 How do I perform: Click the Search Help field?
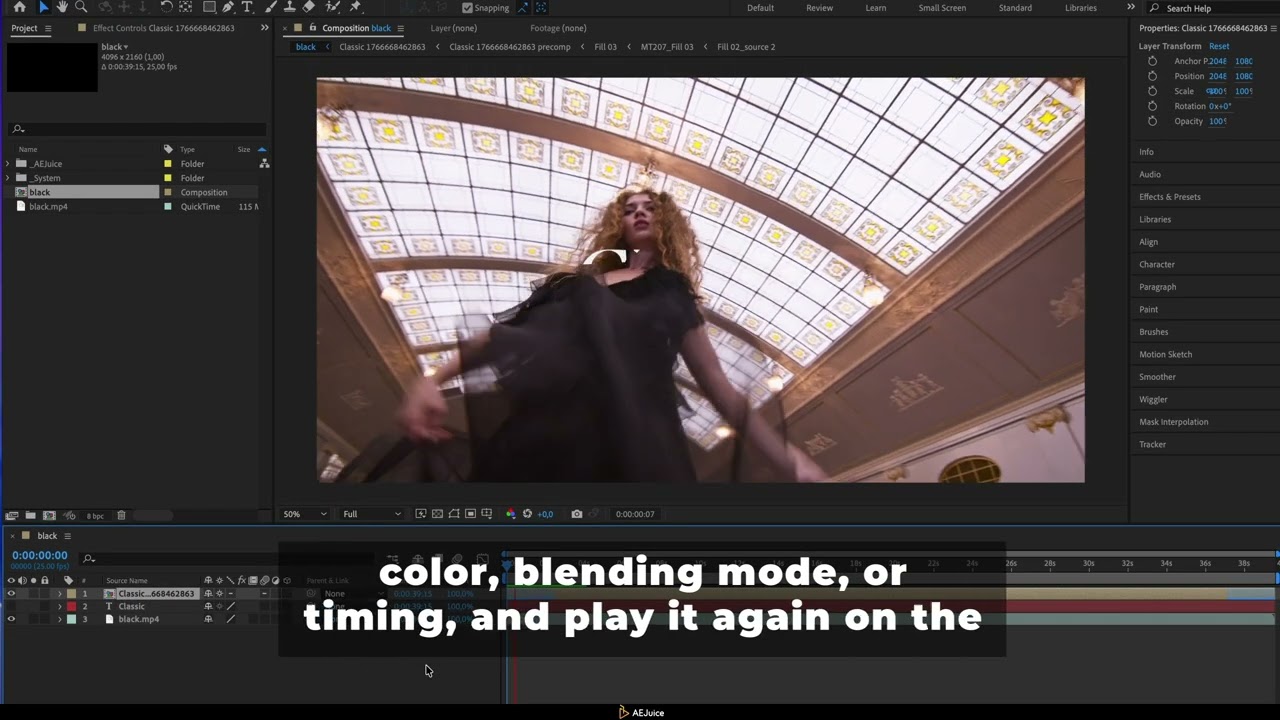[1215, 8]
